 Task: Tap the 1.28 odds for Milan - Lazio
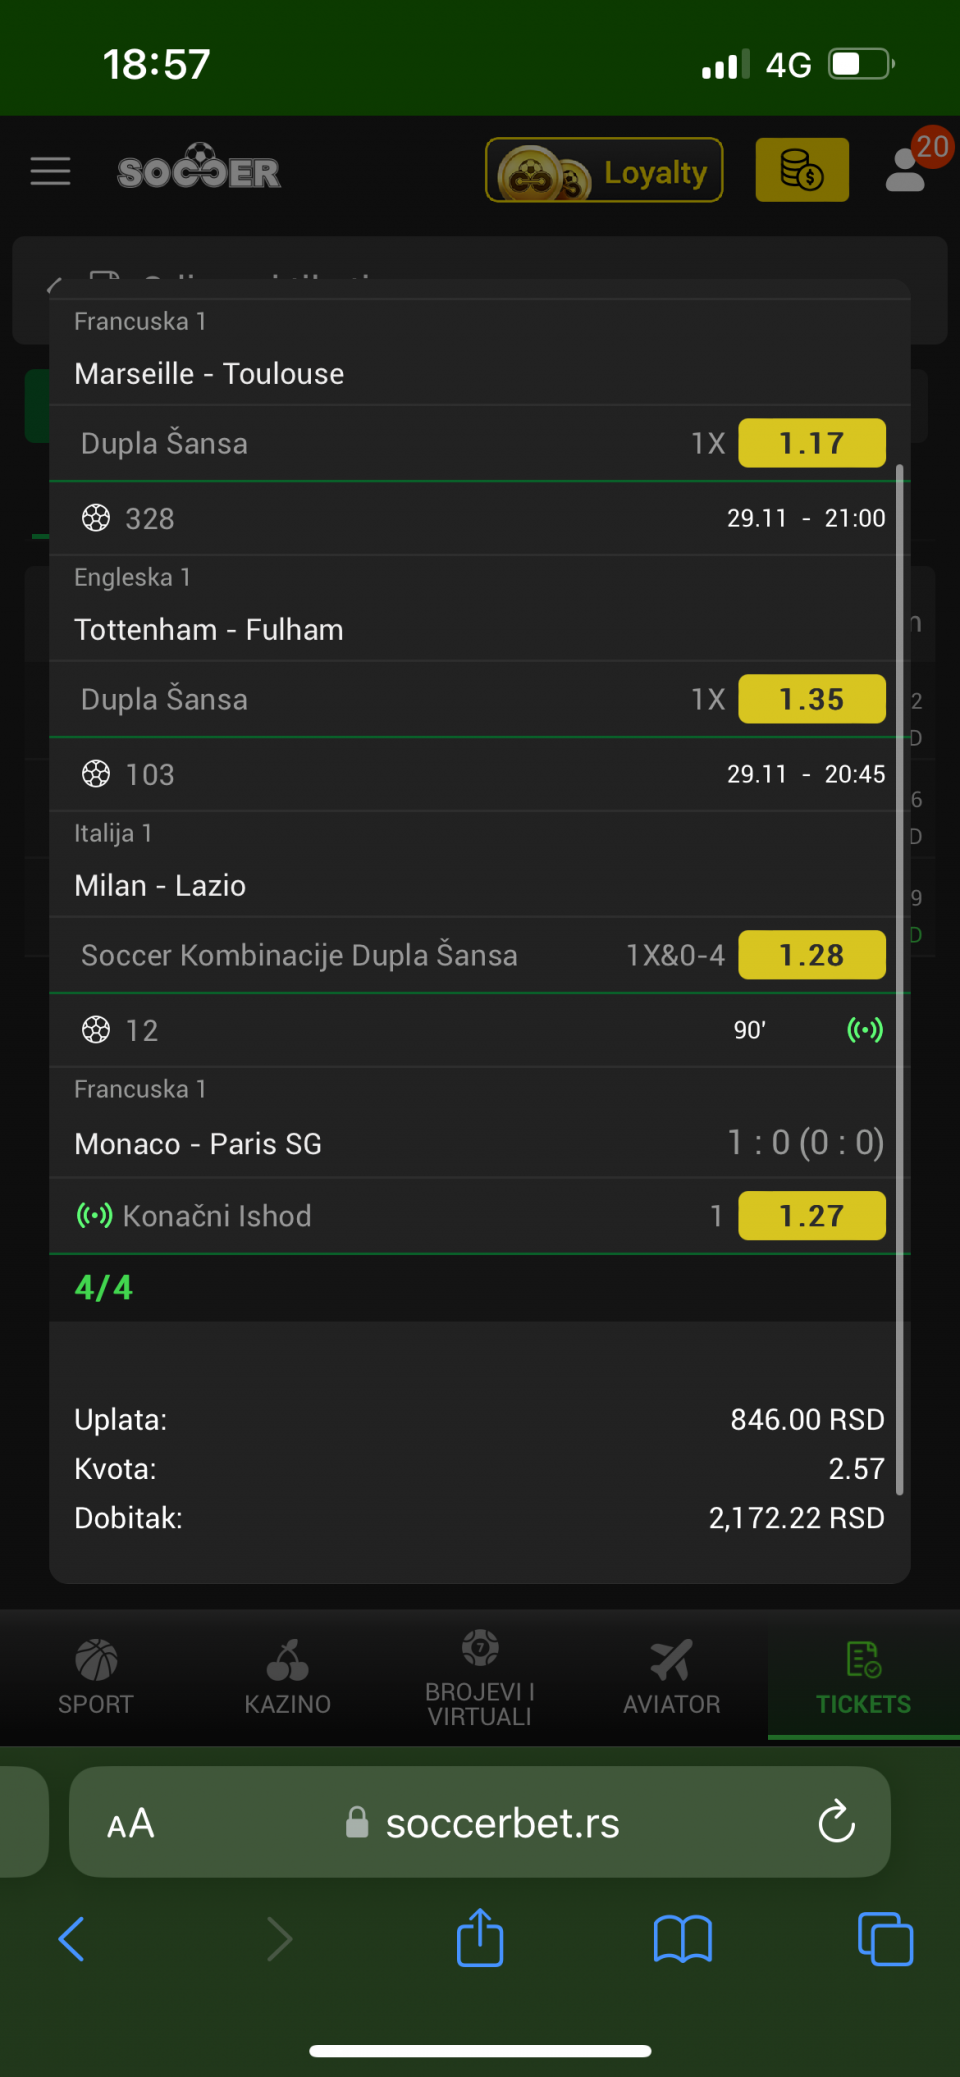pyautogui.click(x=811, y=955)
